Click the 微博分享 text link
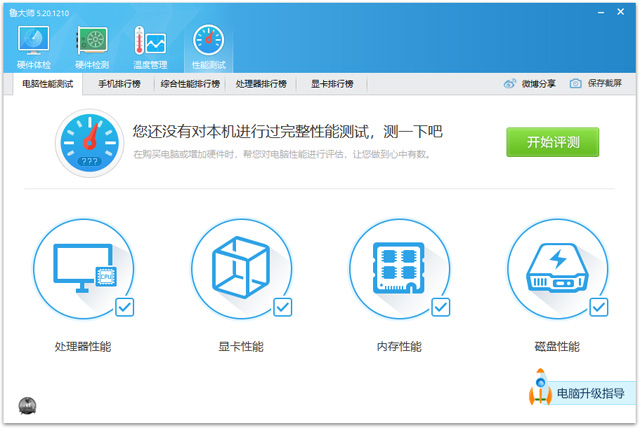The image size is (640, 428). tap(538, 84)
